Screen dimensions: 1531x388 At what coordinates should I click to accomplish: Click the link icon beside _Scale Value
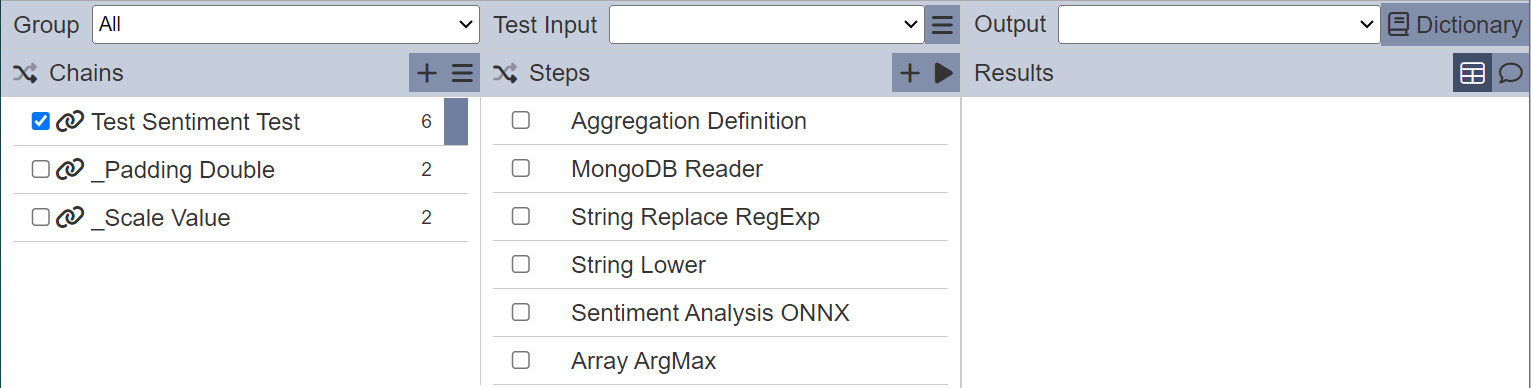(69, 218)
